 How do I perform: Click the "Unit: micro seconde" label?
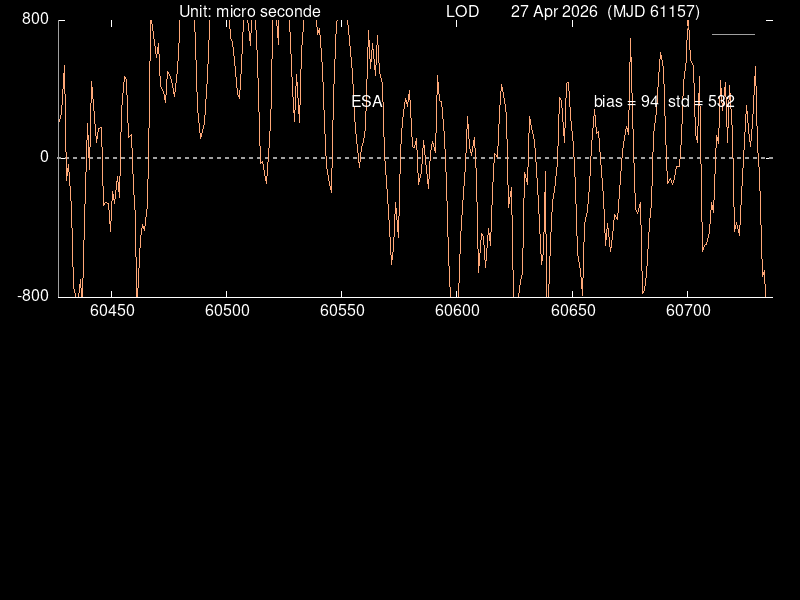coord(250,12)
